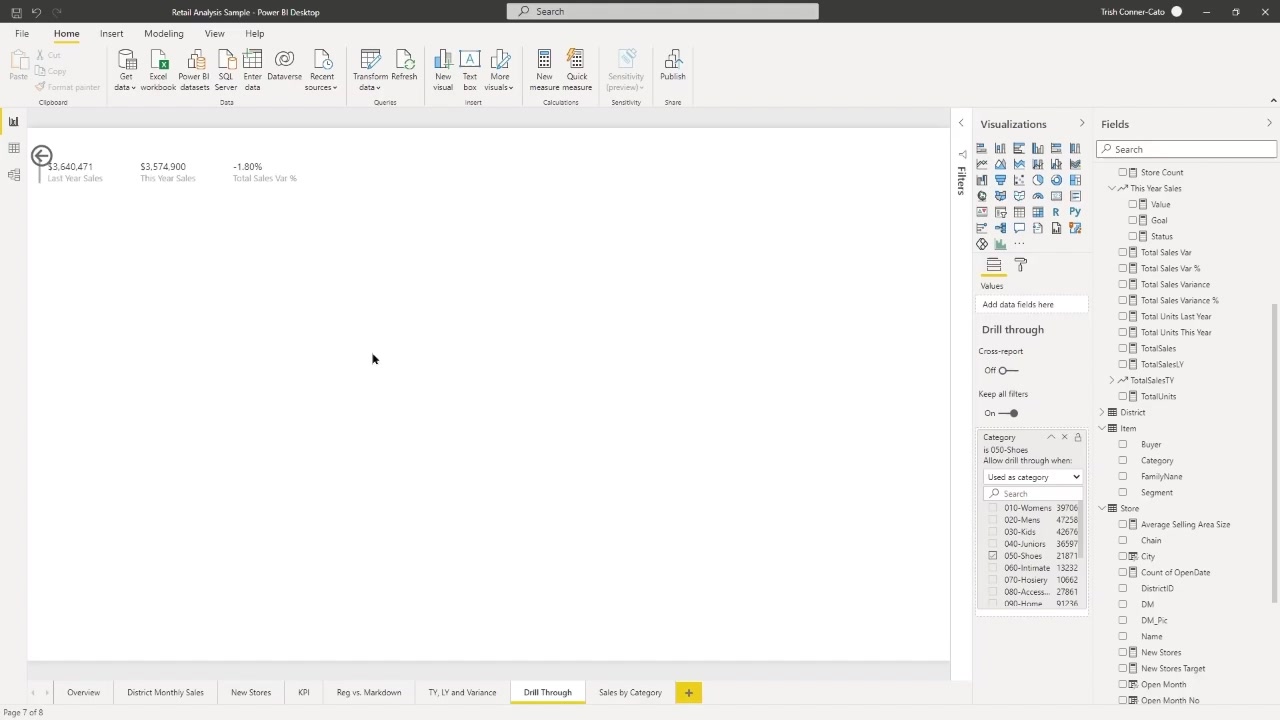Tick the Buyer field checkbox

pyautogui.click(x=1122, y=444)
